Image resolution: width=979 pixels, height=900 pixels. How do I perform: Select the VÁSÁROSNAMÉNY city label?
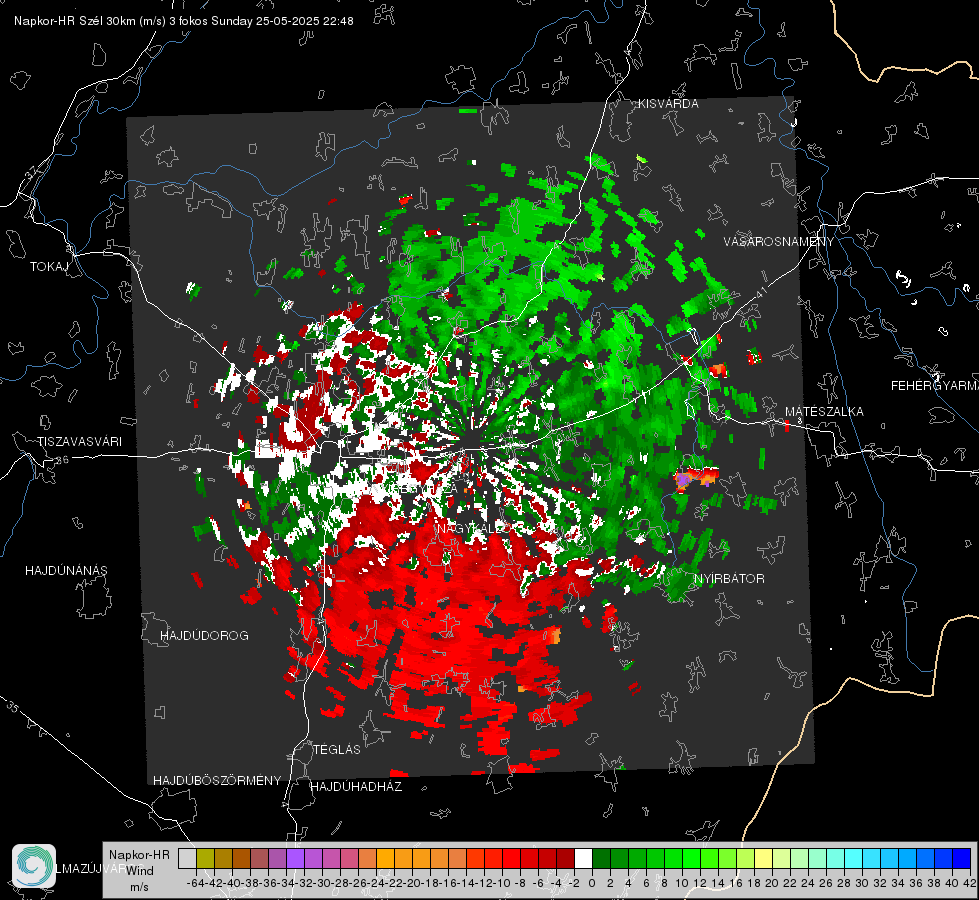(x=779, y=242)
